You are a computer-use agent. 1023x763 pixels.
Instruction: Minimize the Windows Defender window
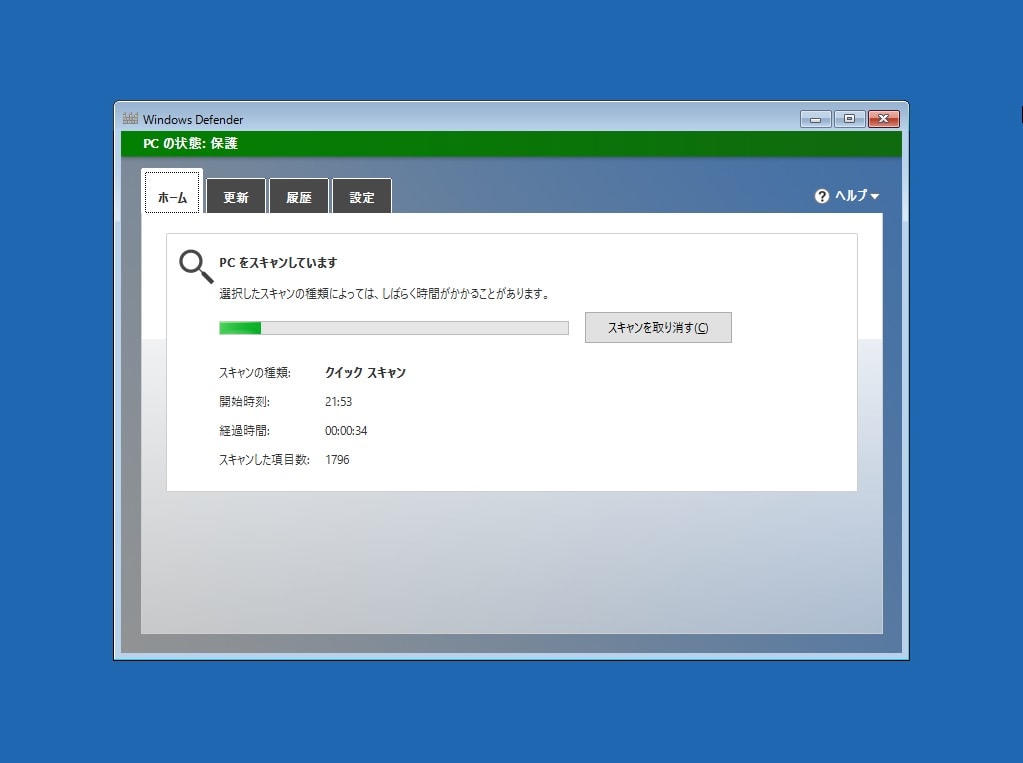[x=816, y=119]
